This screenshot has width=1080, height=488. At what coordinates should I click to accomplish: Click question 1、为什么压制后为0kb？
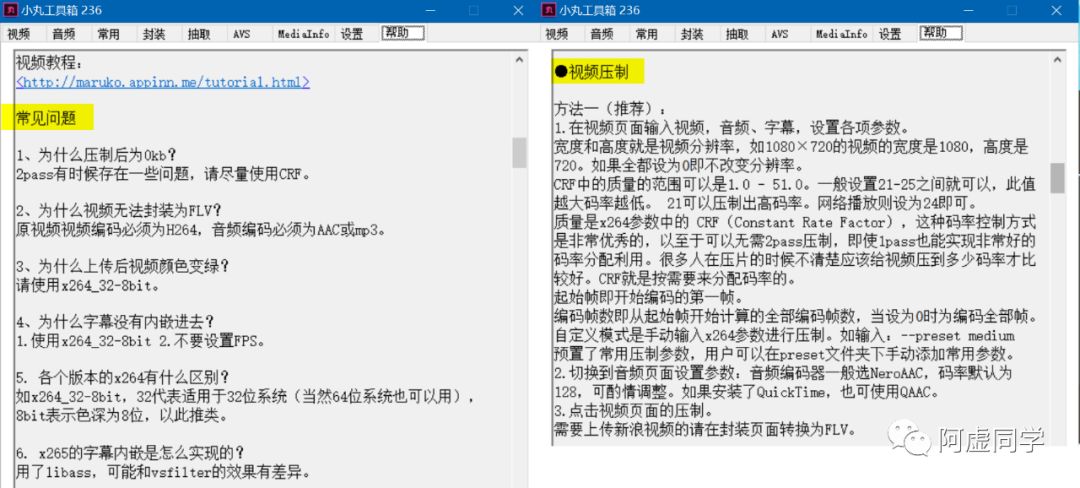96,156
